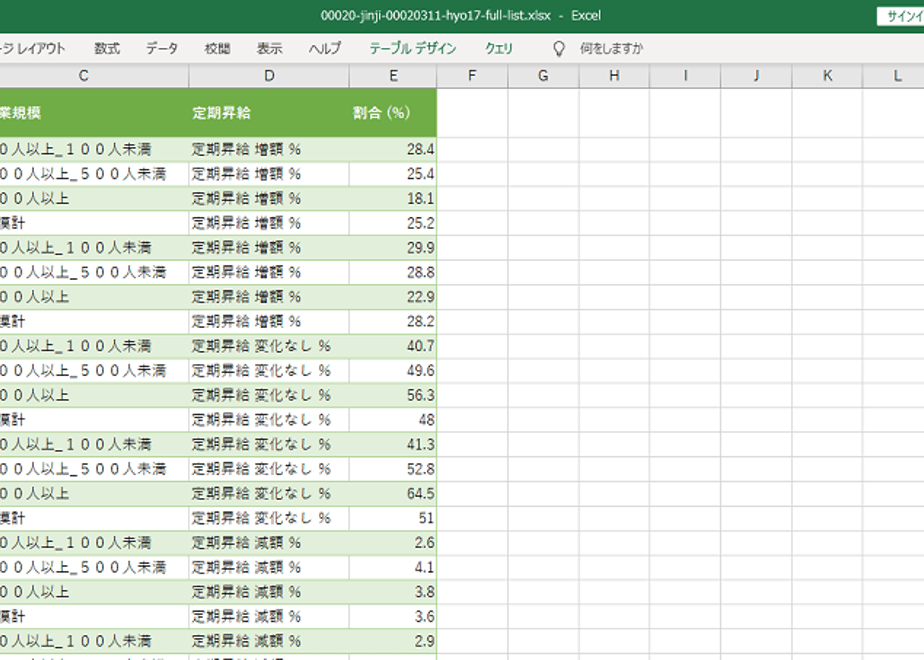Screen dimensions: 924x660
Task: Select the cell with value 22.9
Action: click(x=393, y=297)
